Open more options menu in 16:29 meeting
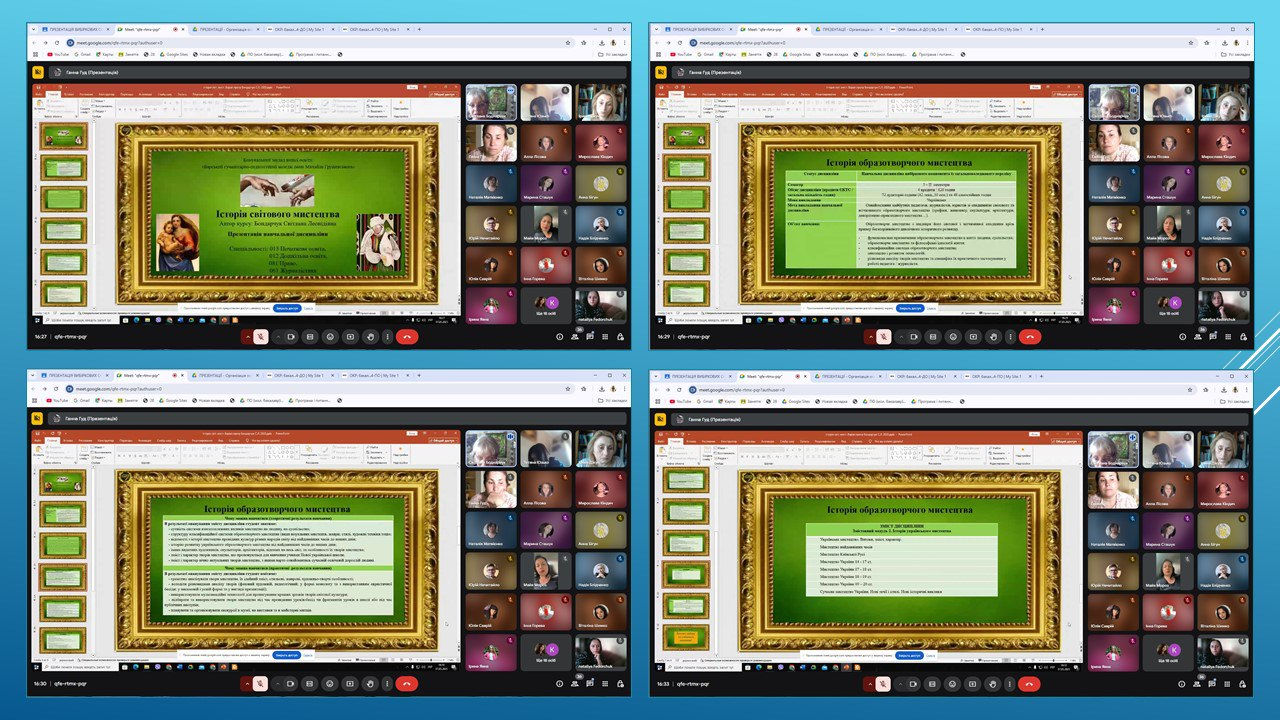The image size is (1280, 720). click(1010, 337)
